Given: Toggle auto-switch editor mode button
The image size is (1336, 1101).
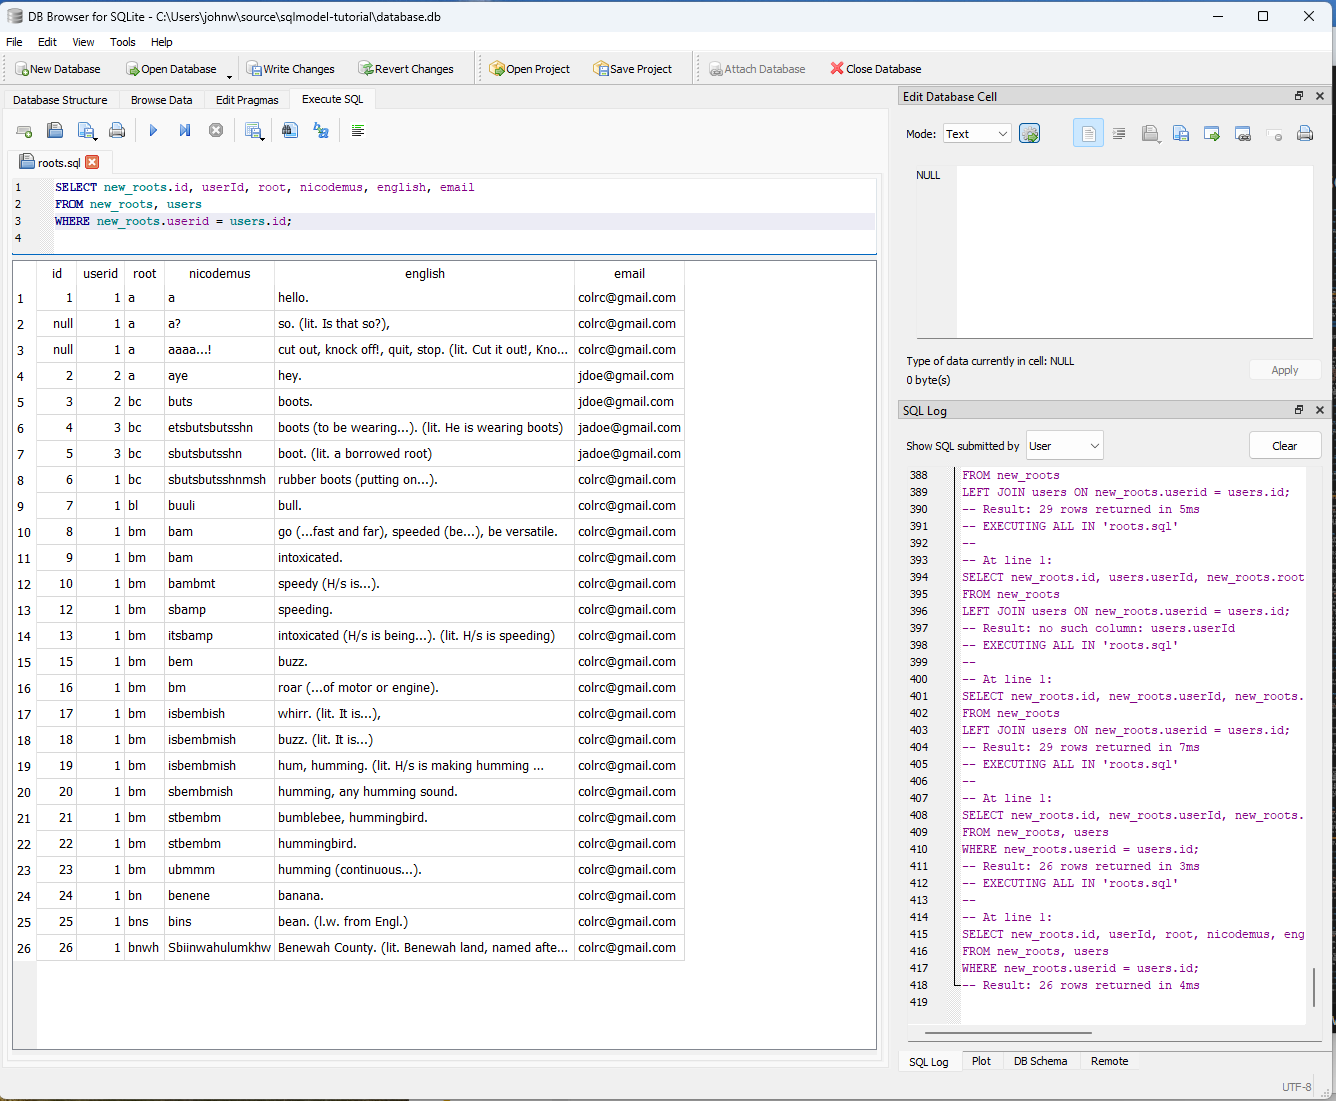Looking at the screenshot, I should pos(1029,134).
